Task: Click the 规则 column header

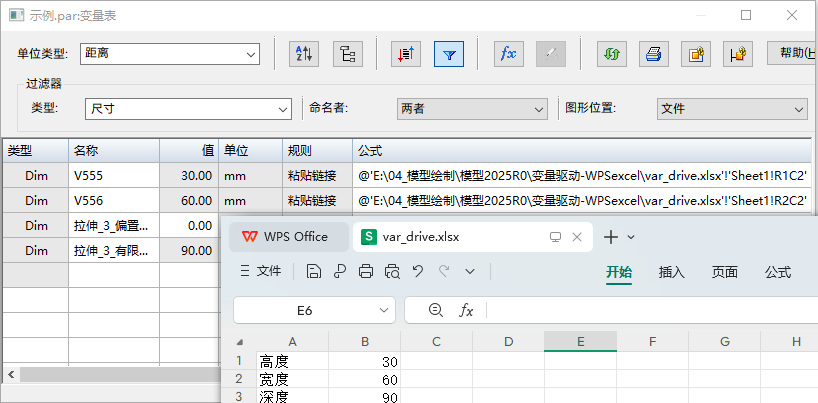Action: [x=317, y=151]
